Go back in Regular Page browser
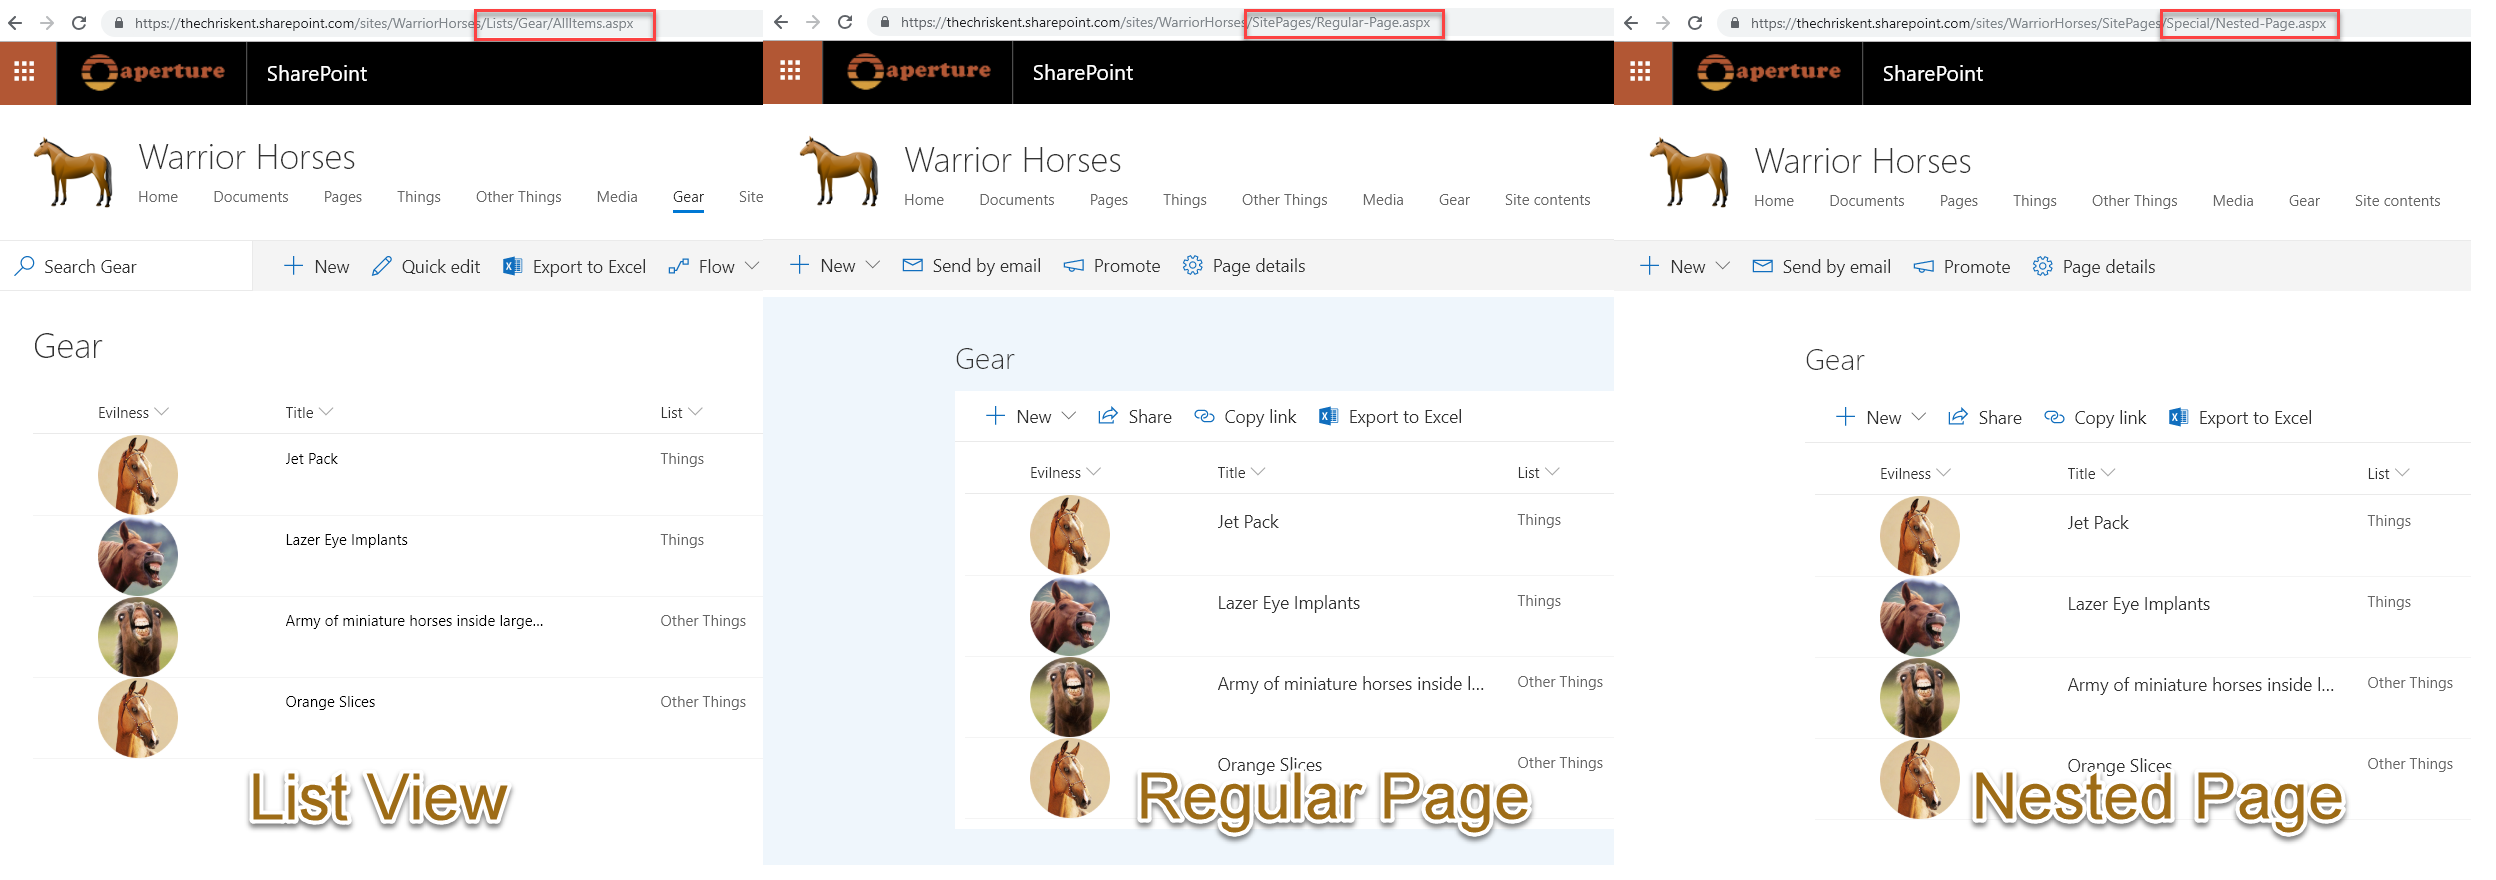This screenshot has width=2496, height=880. (x=781, y=22)
